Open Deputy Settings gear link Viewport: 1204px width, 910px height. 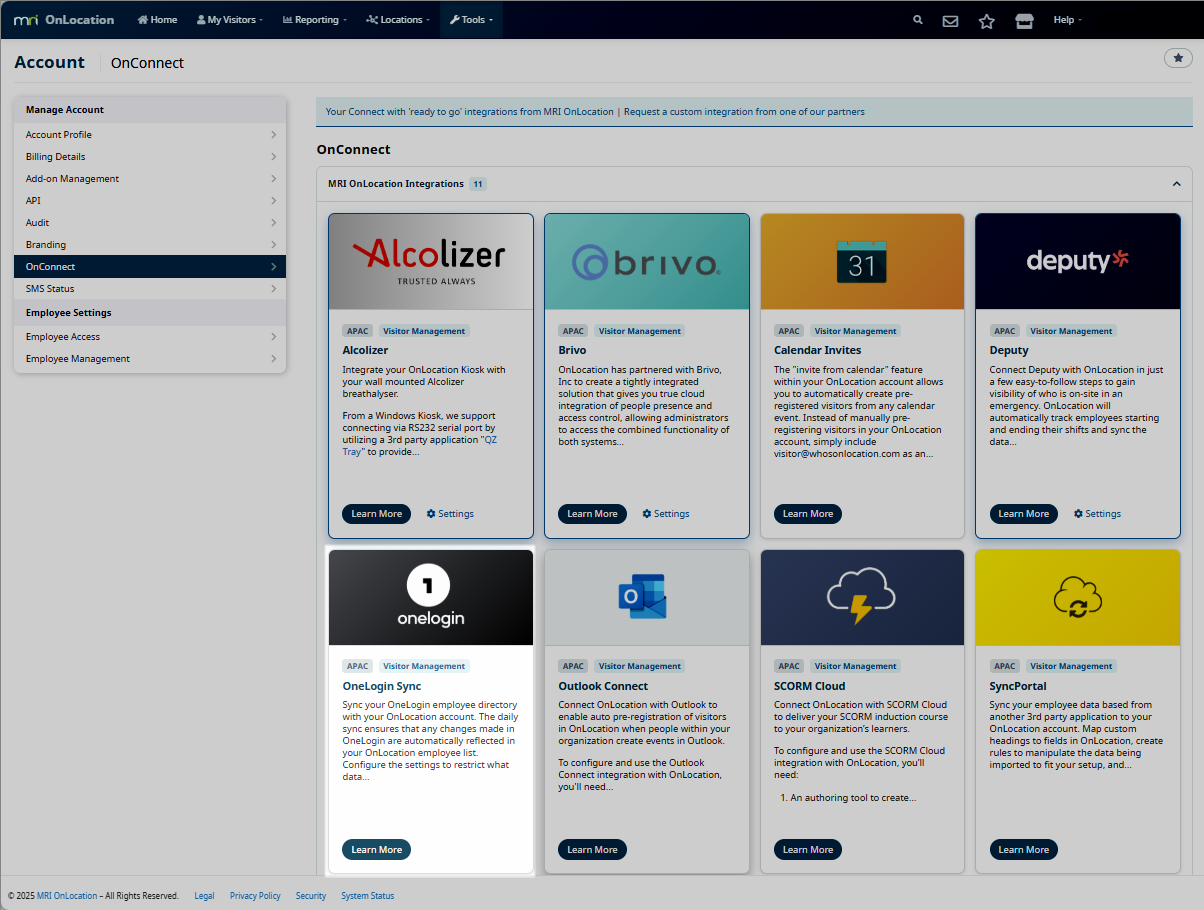coord(1097,514)
